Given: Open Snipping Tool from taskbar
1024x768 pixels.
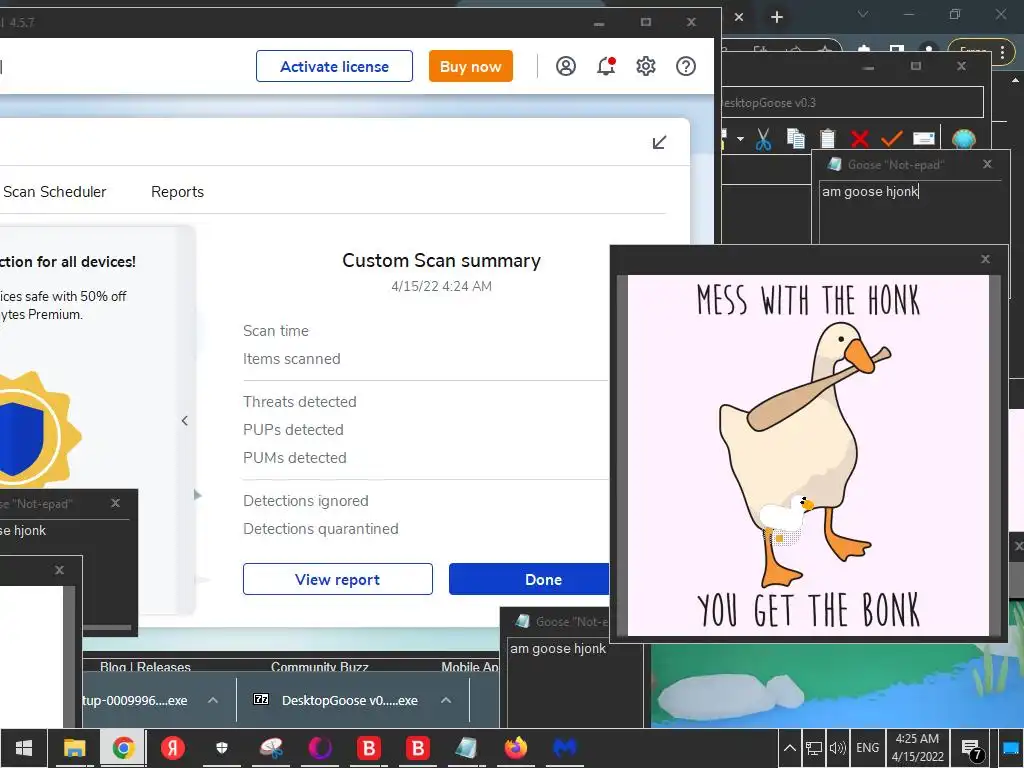Looking at the screenshot, I should pos(270,748).
